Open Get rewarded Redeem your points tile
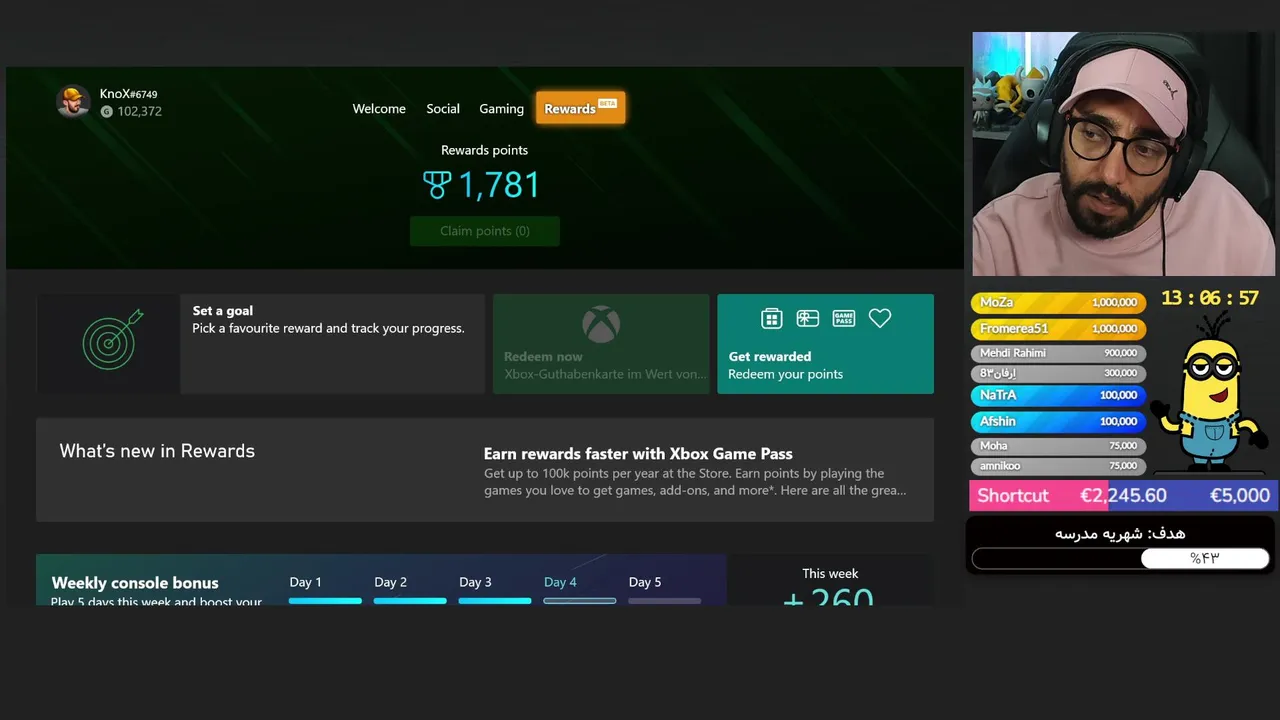Screen dimensions: 1280x720 tap(826, 343)
